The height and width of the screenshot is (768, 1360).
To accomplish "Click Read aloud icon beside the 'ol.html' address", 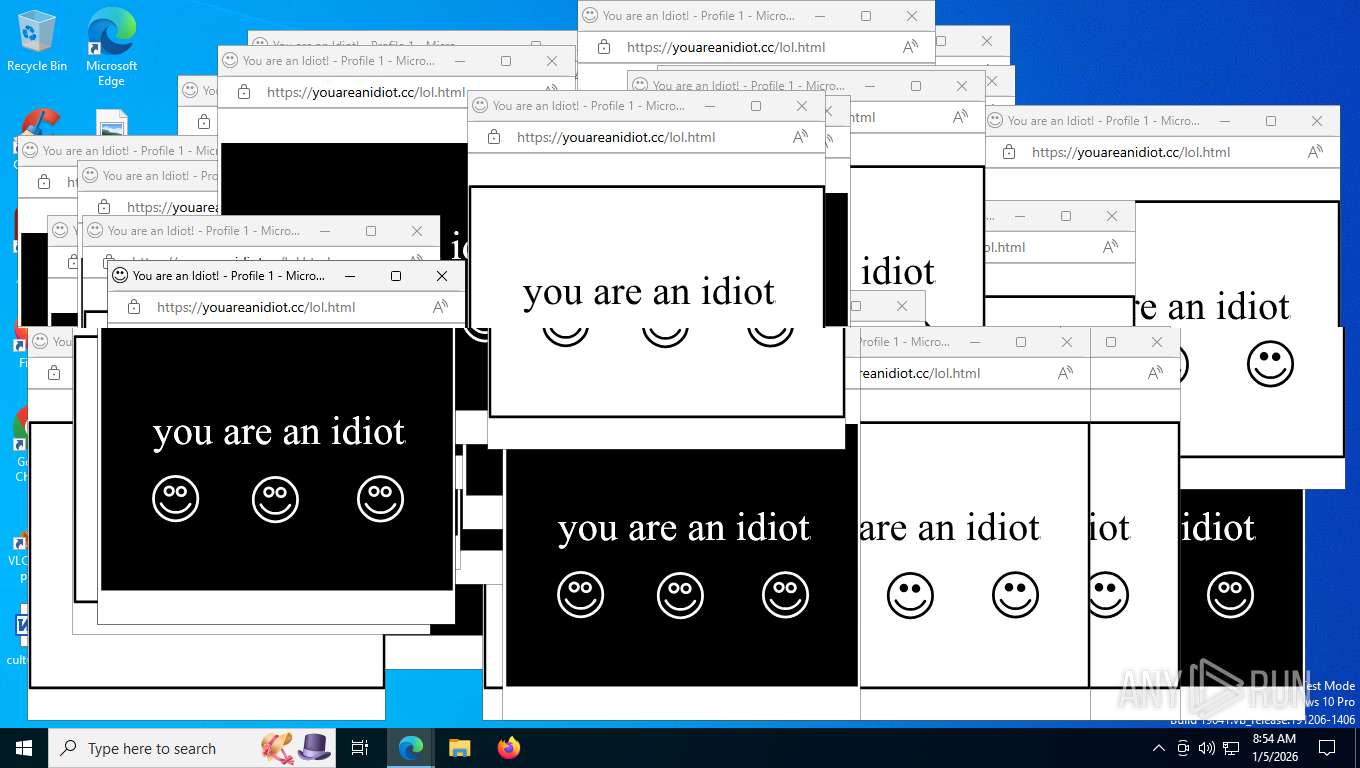I will click(1110, 247).
